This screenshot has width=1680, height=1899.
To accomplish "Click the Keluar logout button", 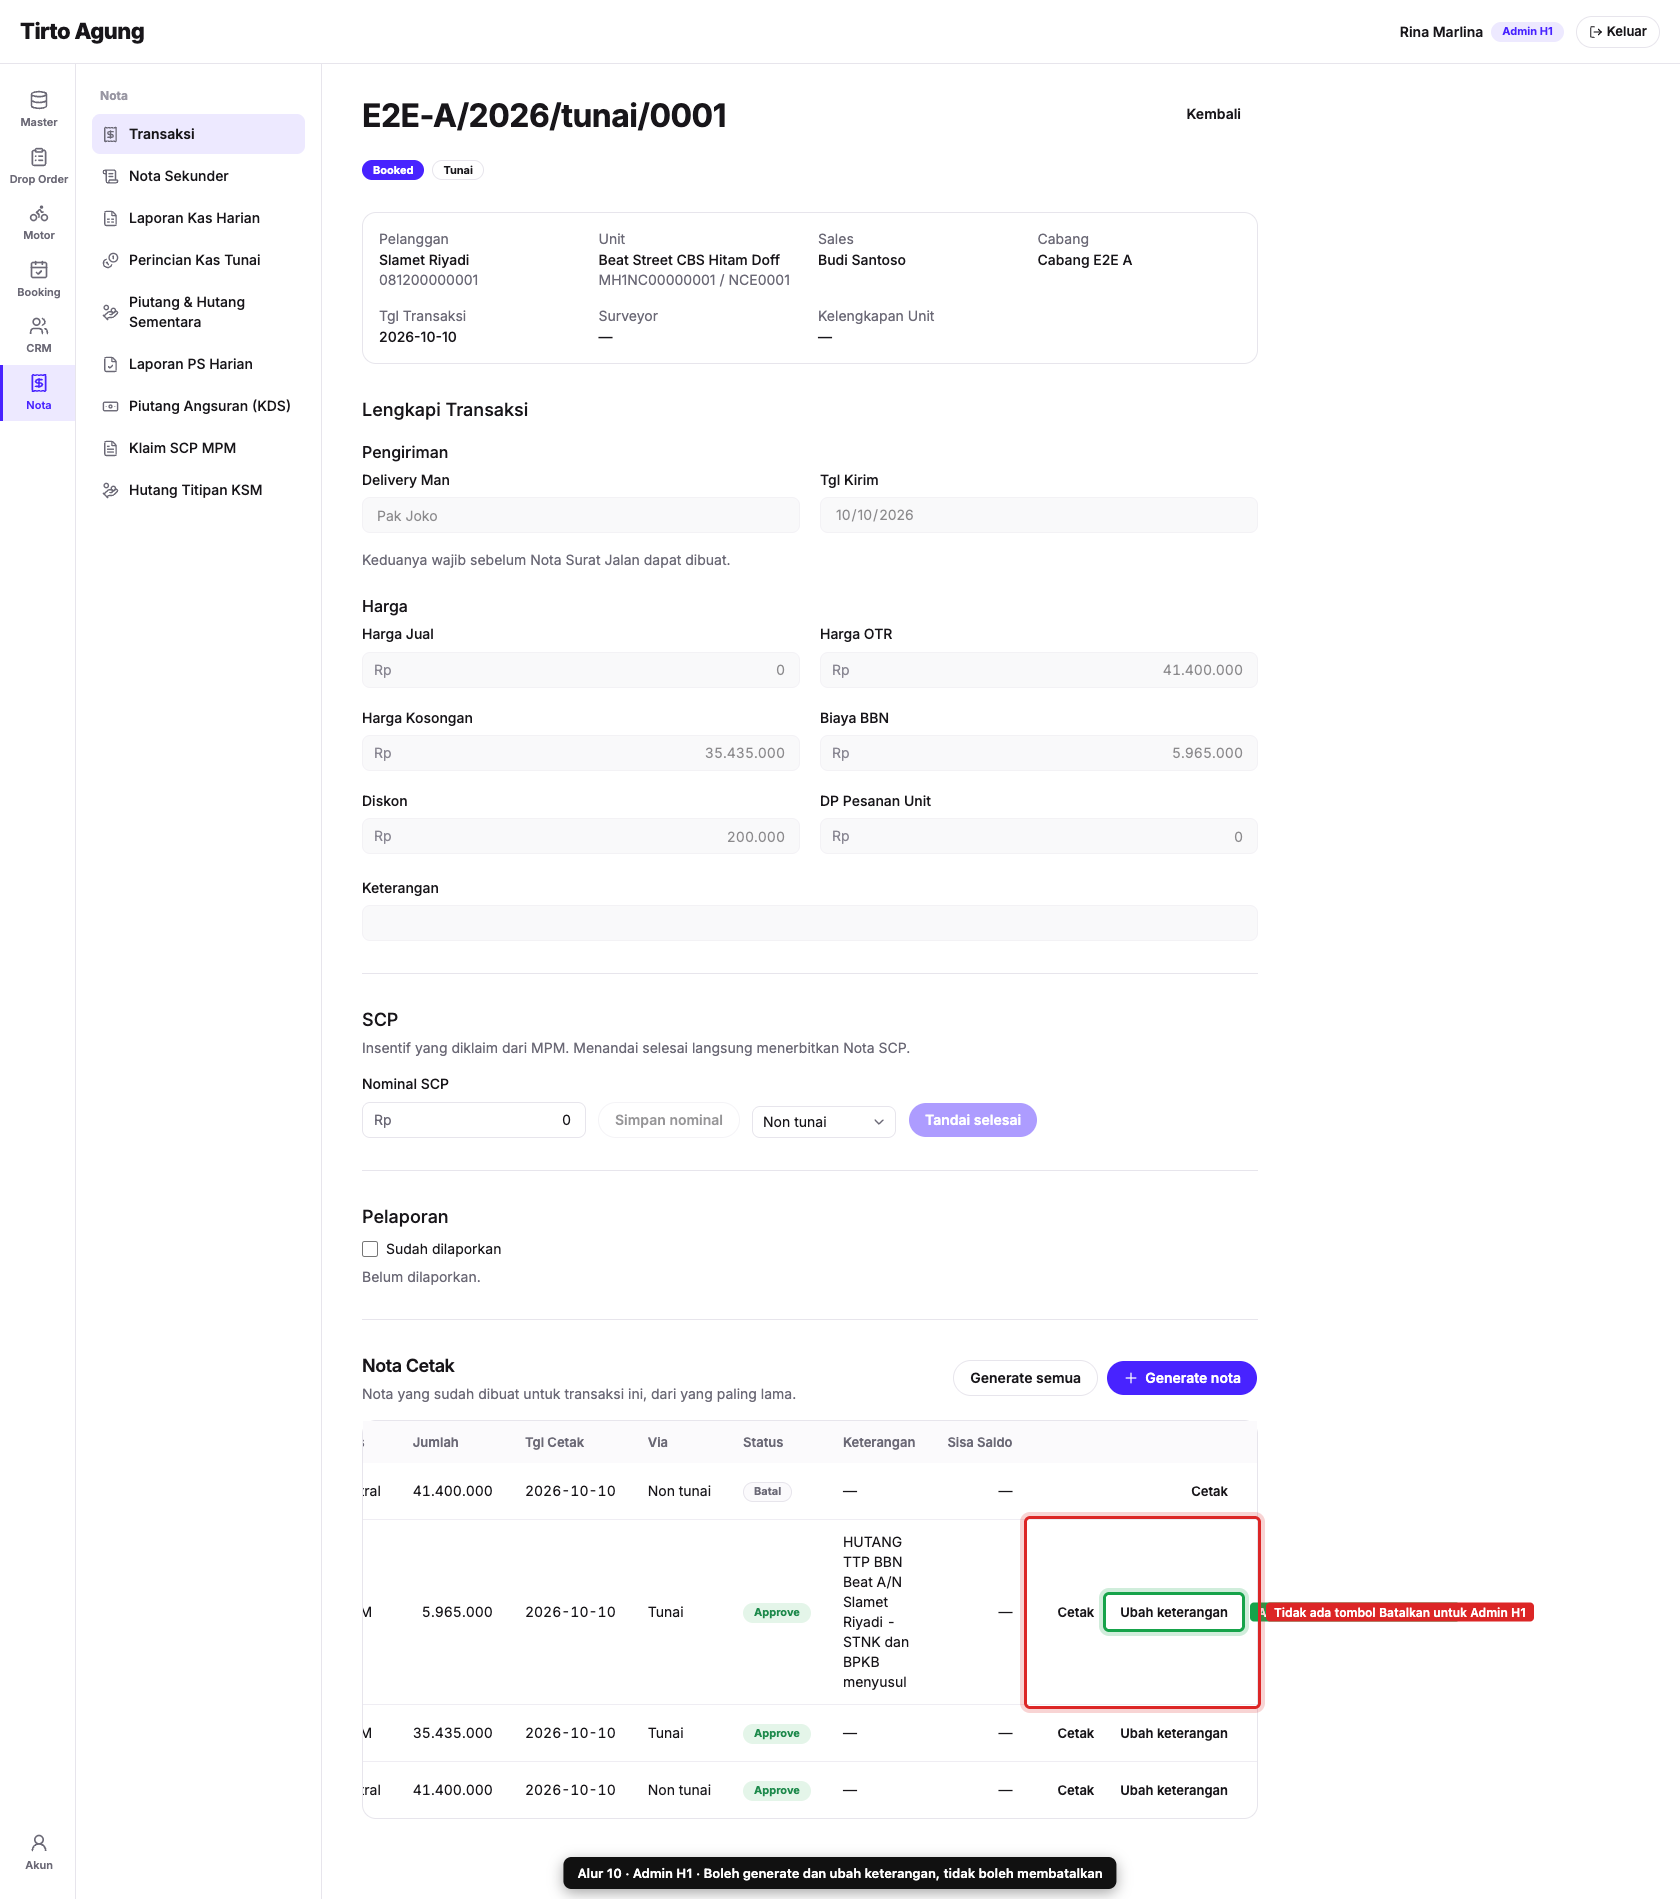I will (1617, 32).
